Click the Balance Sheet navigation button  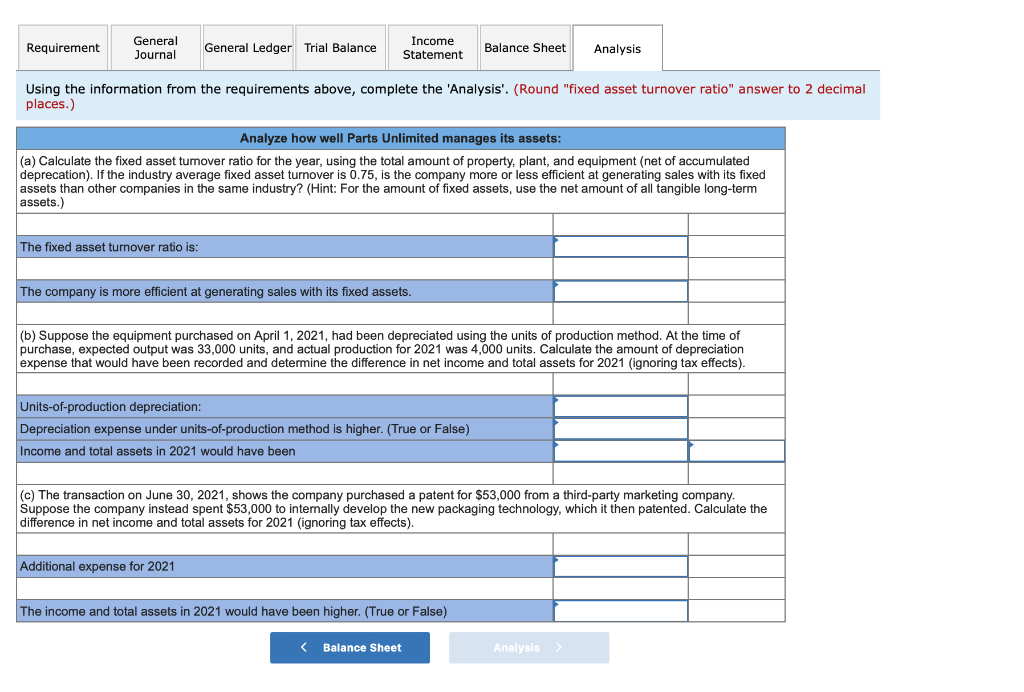349,647
